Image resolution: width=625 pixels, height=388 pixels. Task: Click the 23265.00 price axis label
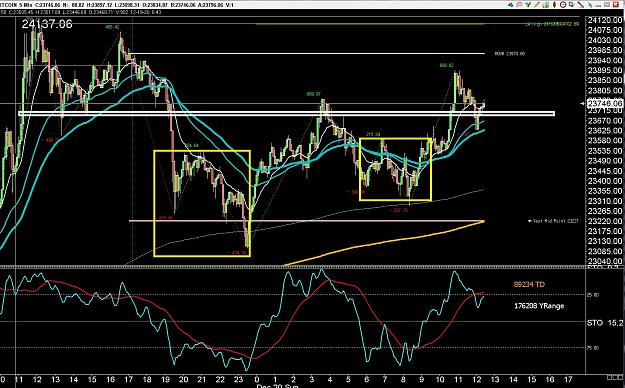[605, 211]
